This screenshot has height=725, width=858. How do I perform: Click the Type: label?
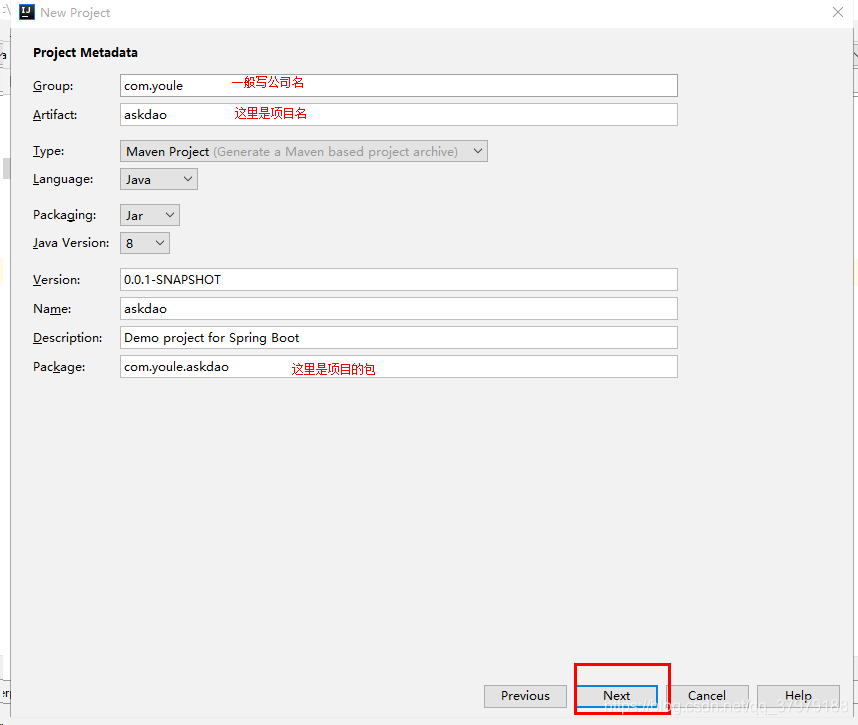tap(49, 151)
